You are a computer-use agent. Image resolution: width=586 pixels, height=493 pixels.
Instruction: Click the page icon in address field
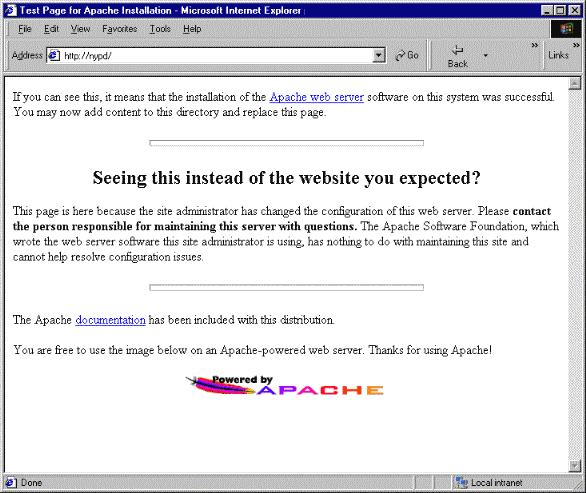(54, 56)
